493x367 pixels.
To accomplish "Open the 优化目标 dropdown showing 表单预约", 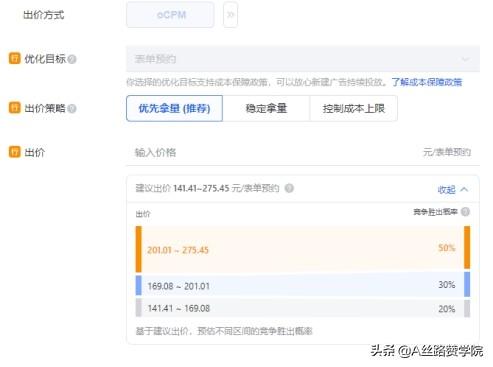I will (303, 59).
